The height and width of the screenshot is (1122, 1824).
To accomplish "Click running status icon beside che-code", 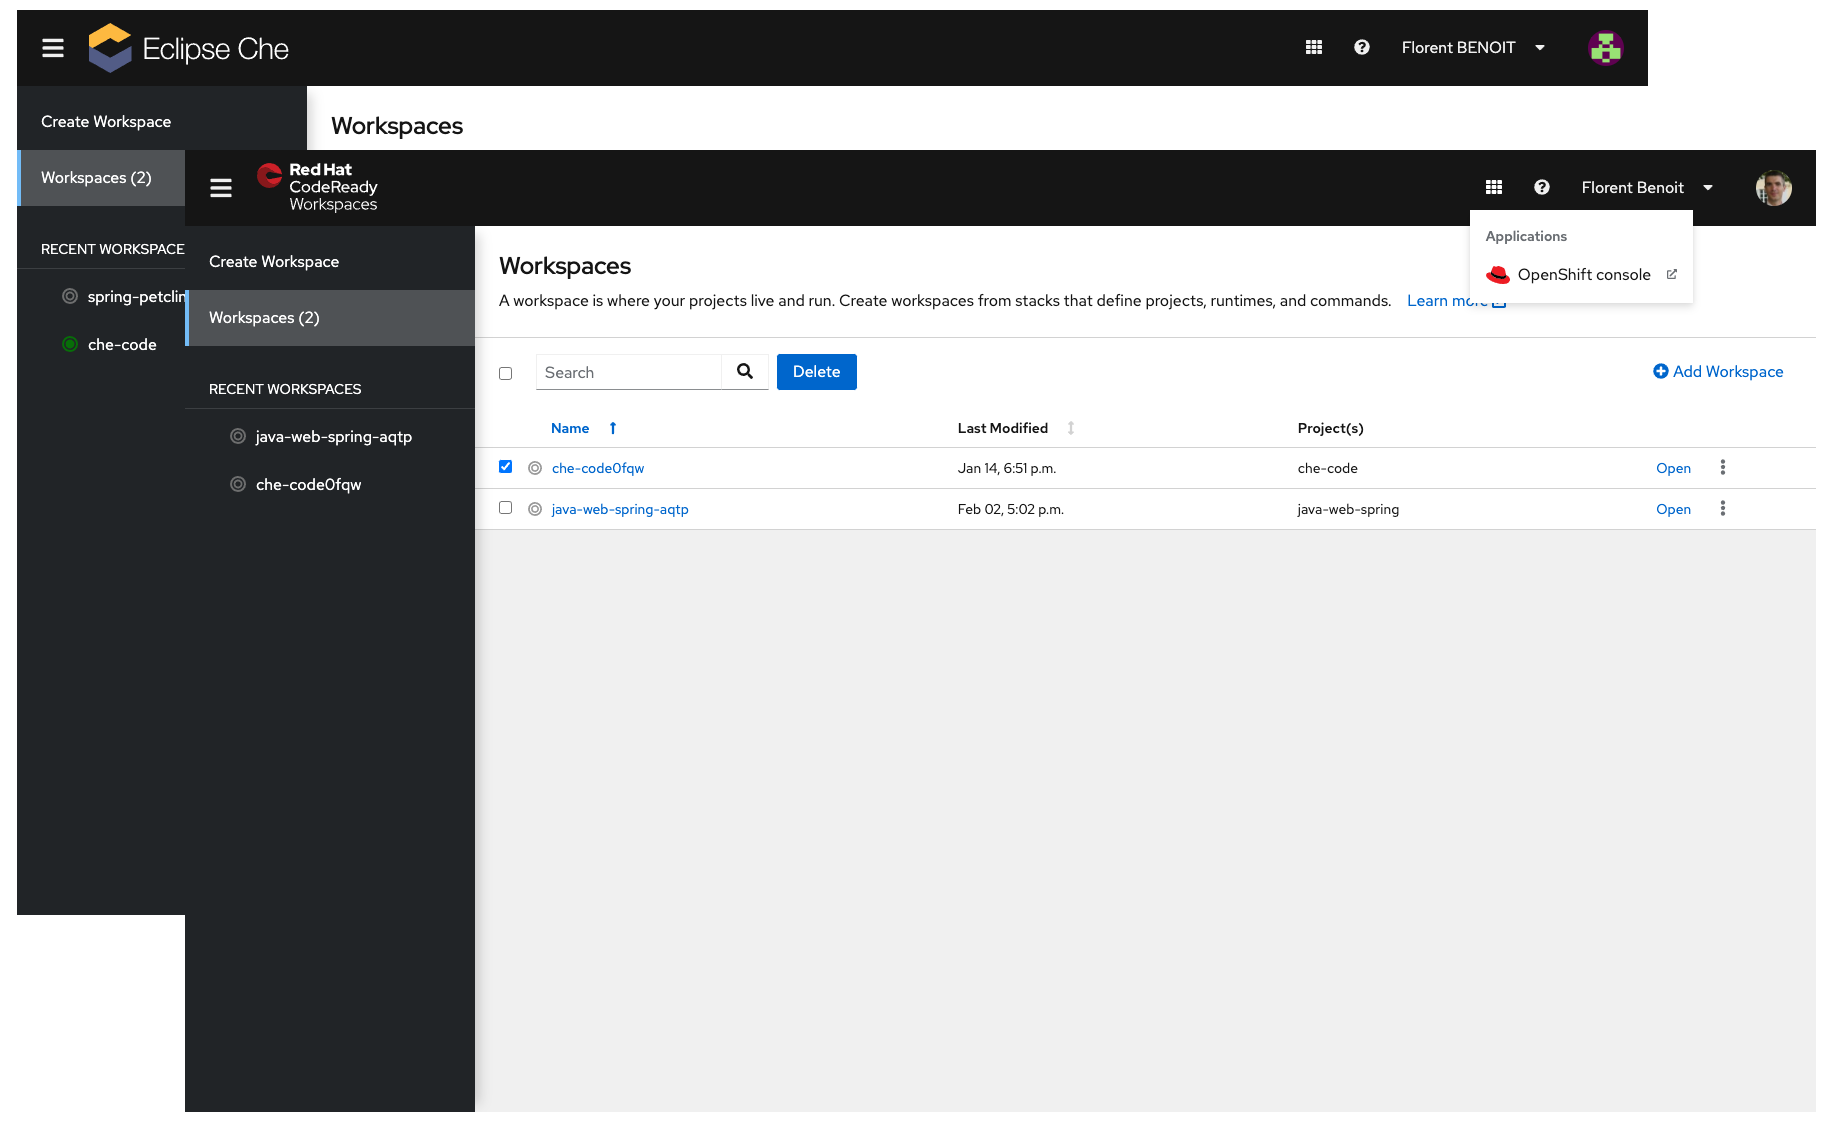I will (x=70, y=344).
